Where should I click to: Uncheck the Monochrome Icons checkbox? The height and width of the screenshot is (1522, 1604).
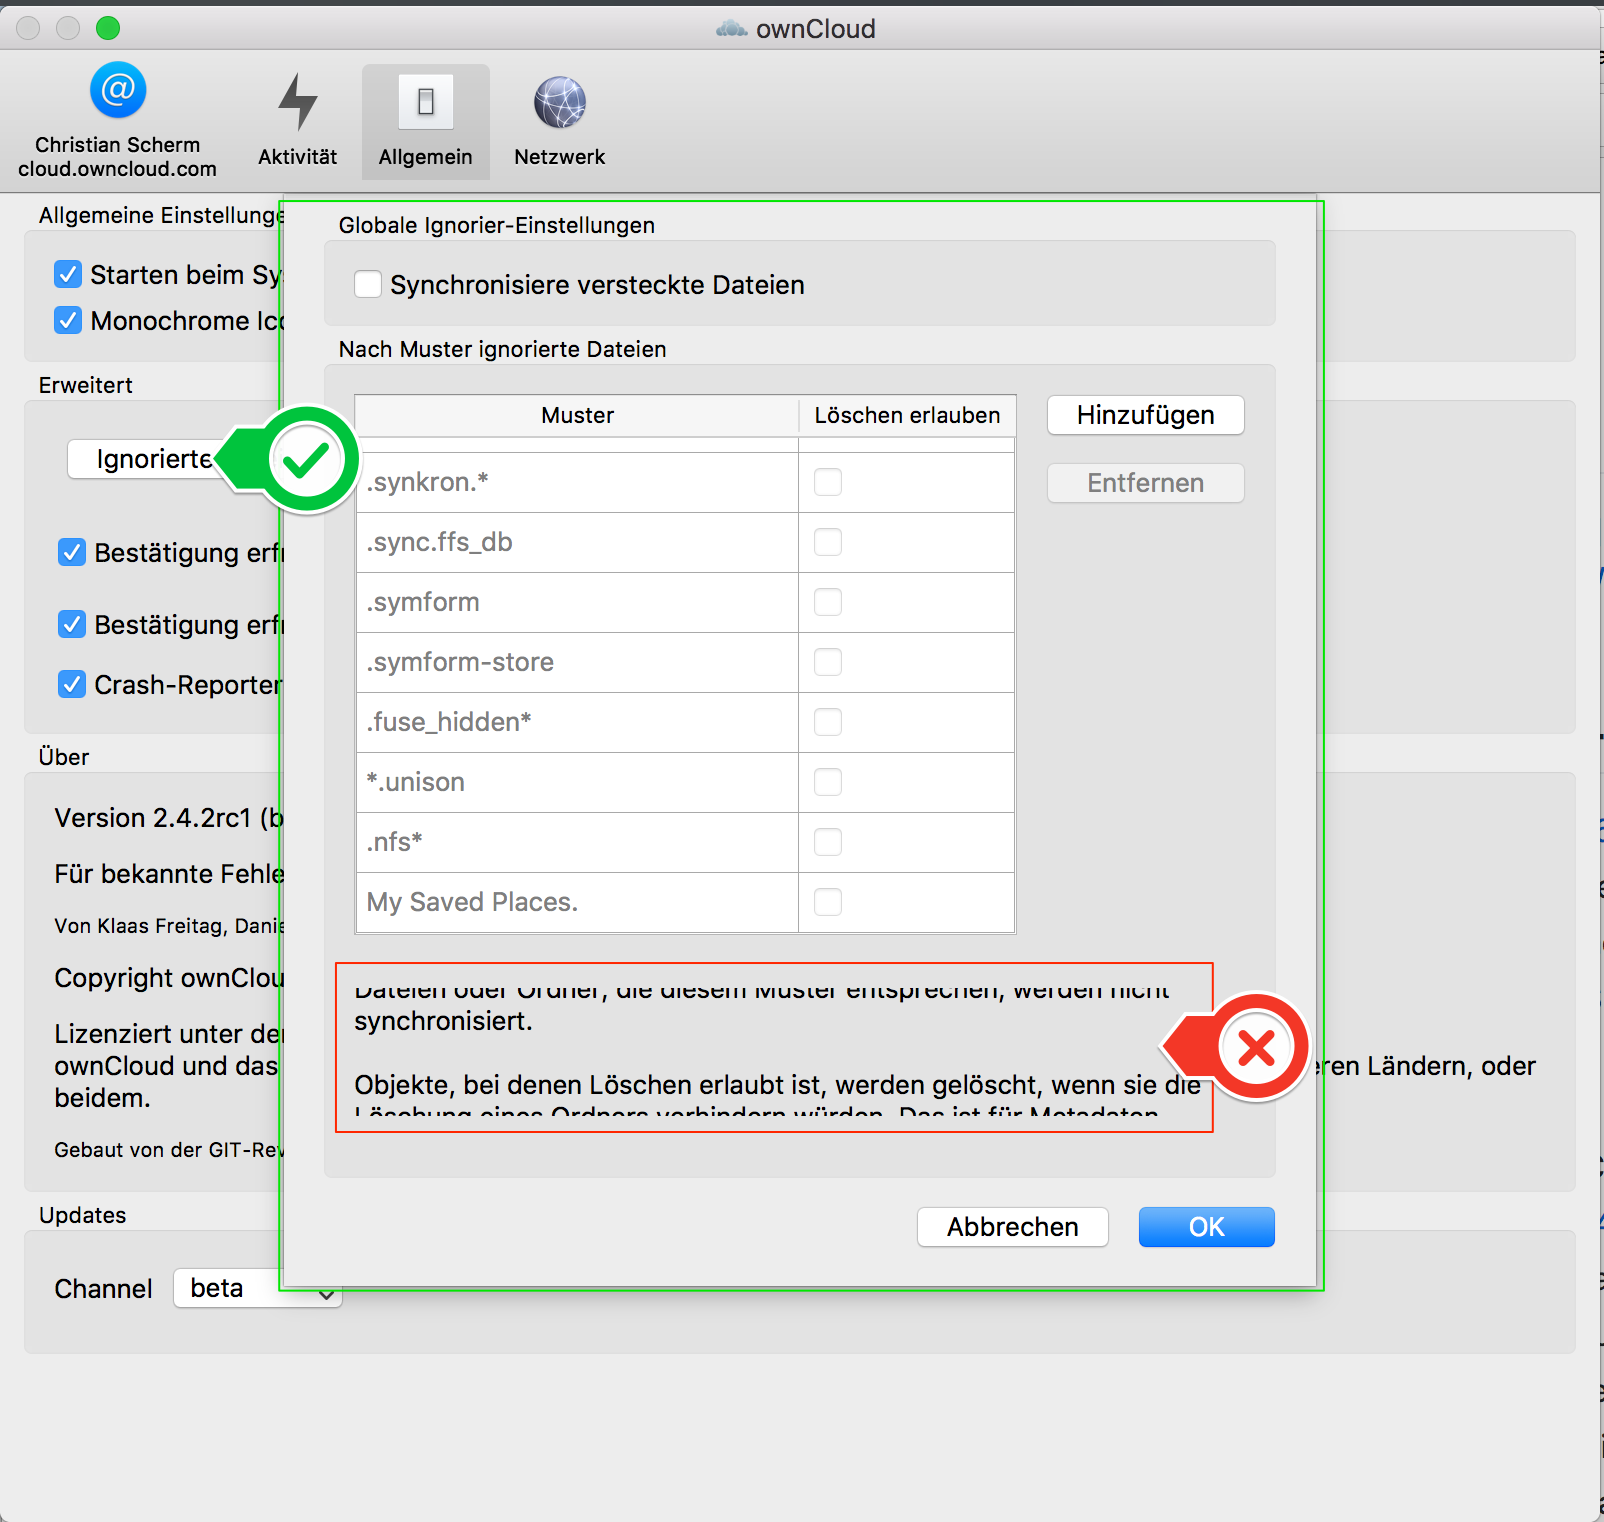click(x=67, y=320)
